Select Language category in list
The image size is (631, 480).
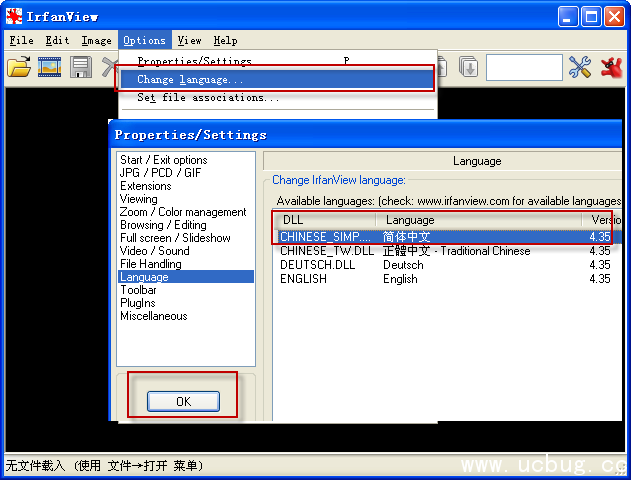point(186,277)
